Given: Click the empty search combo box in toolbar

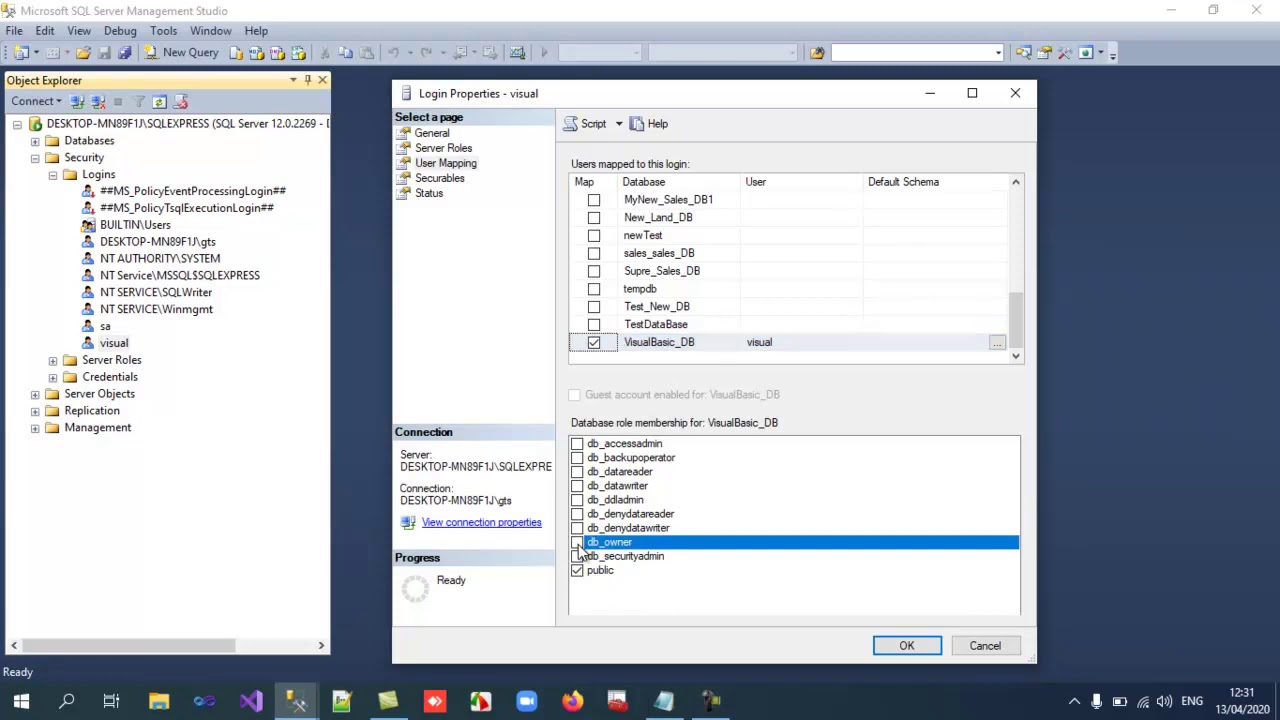Looking at the screenshot, I should [917, 52].
